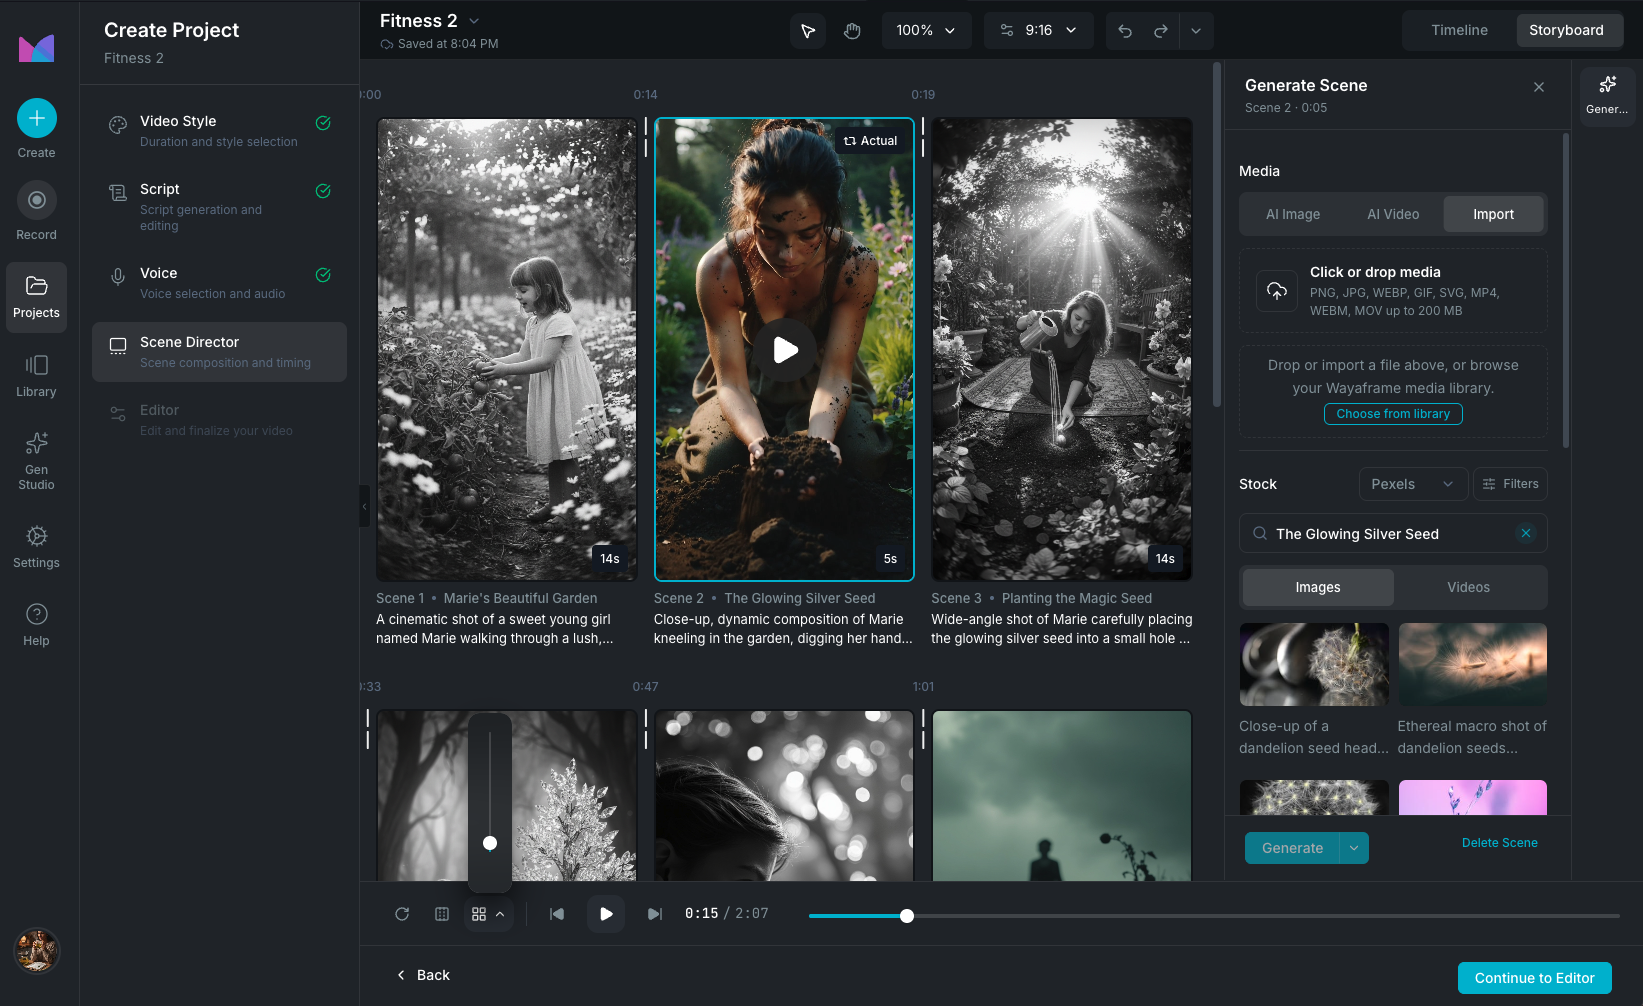Select the hand pan tool
This screenshot has height=1006, width=1643.
coord(852,31)
